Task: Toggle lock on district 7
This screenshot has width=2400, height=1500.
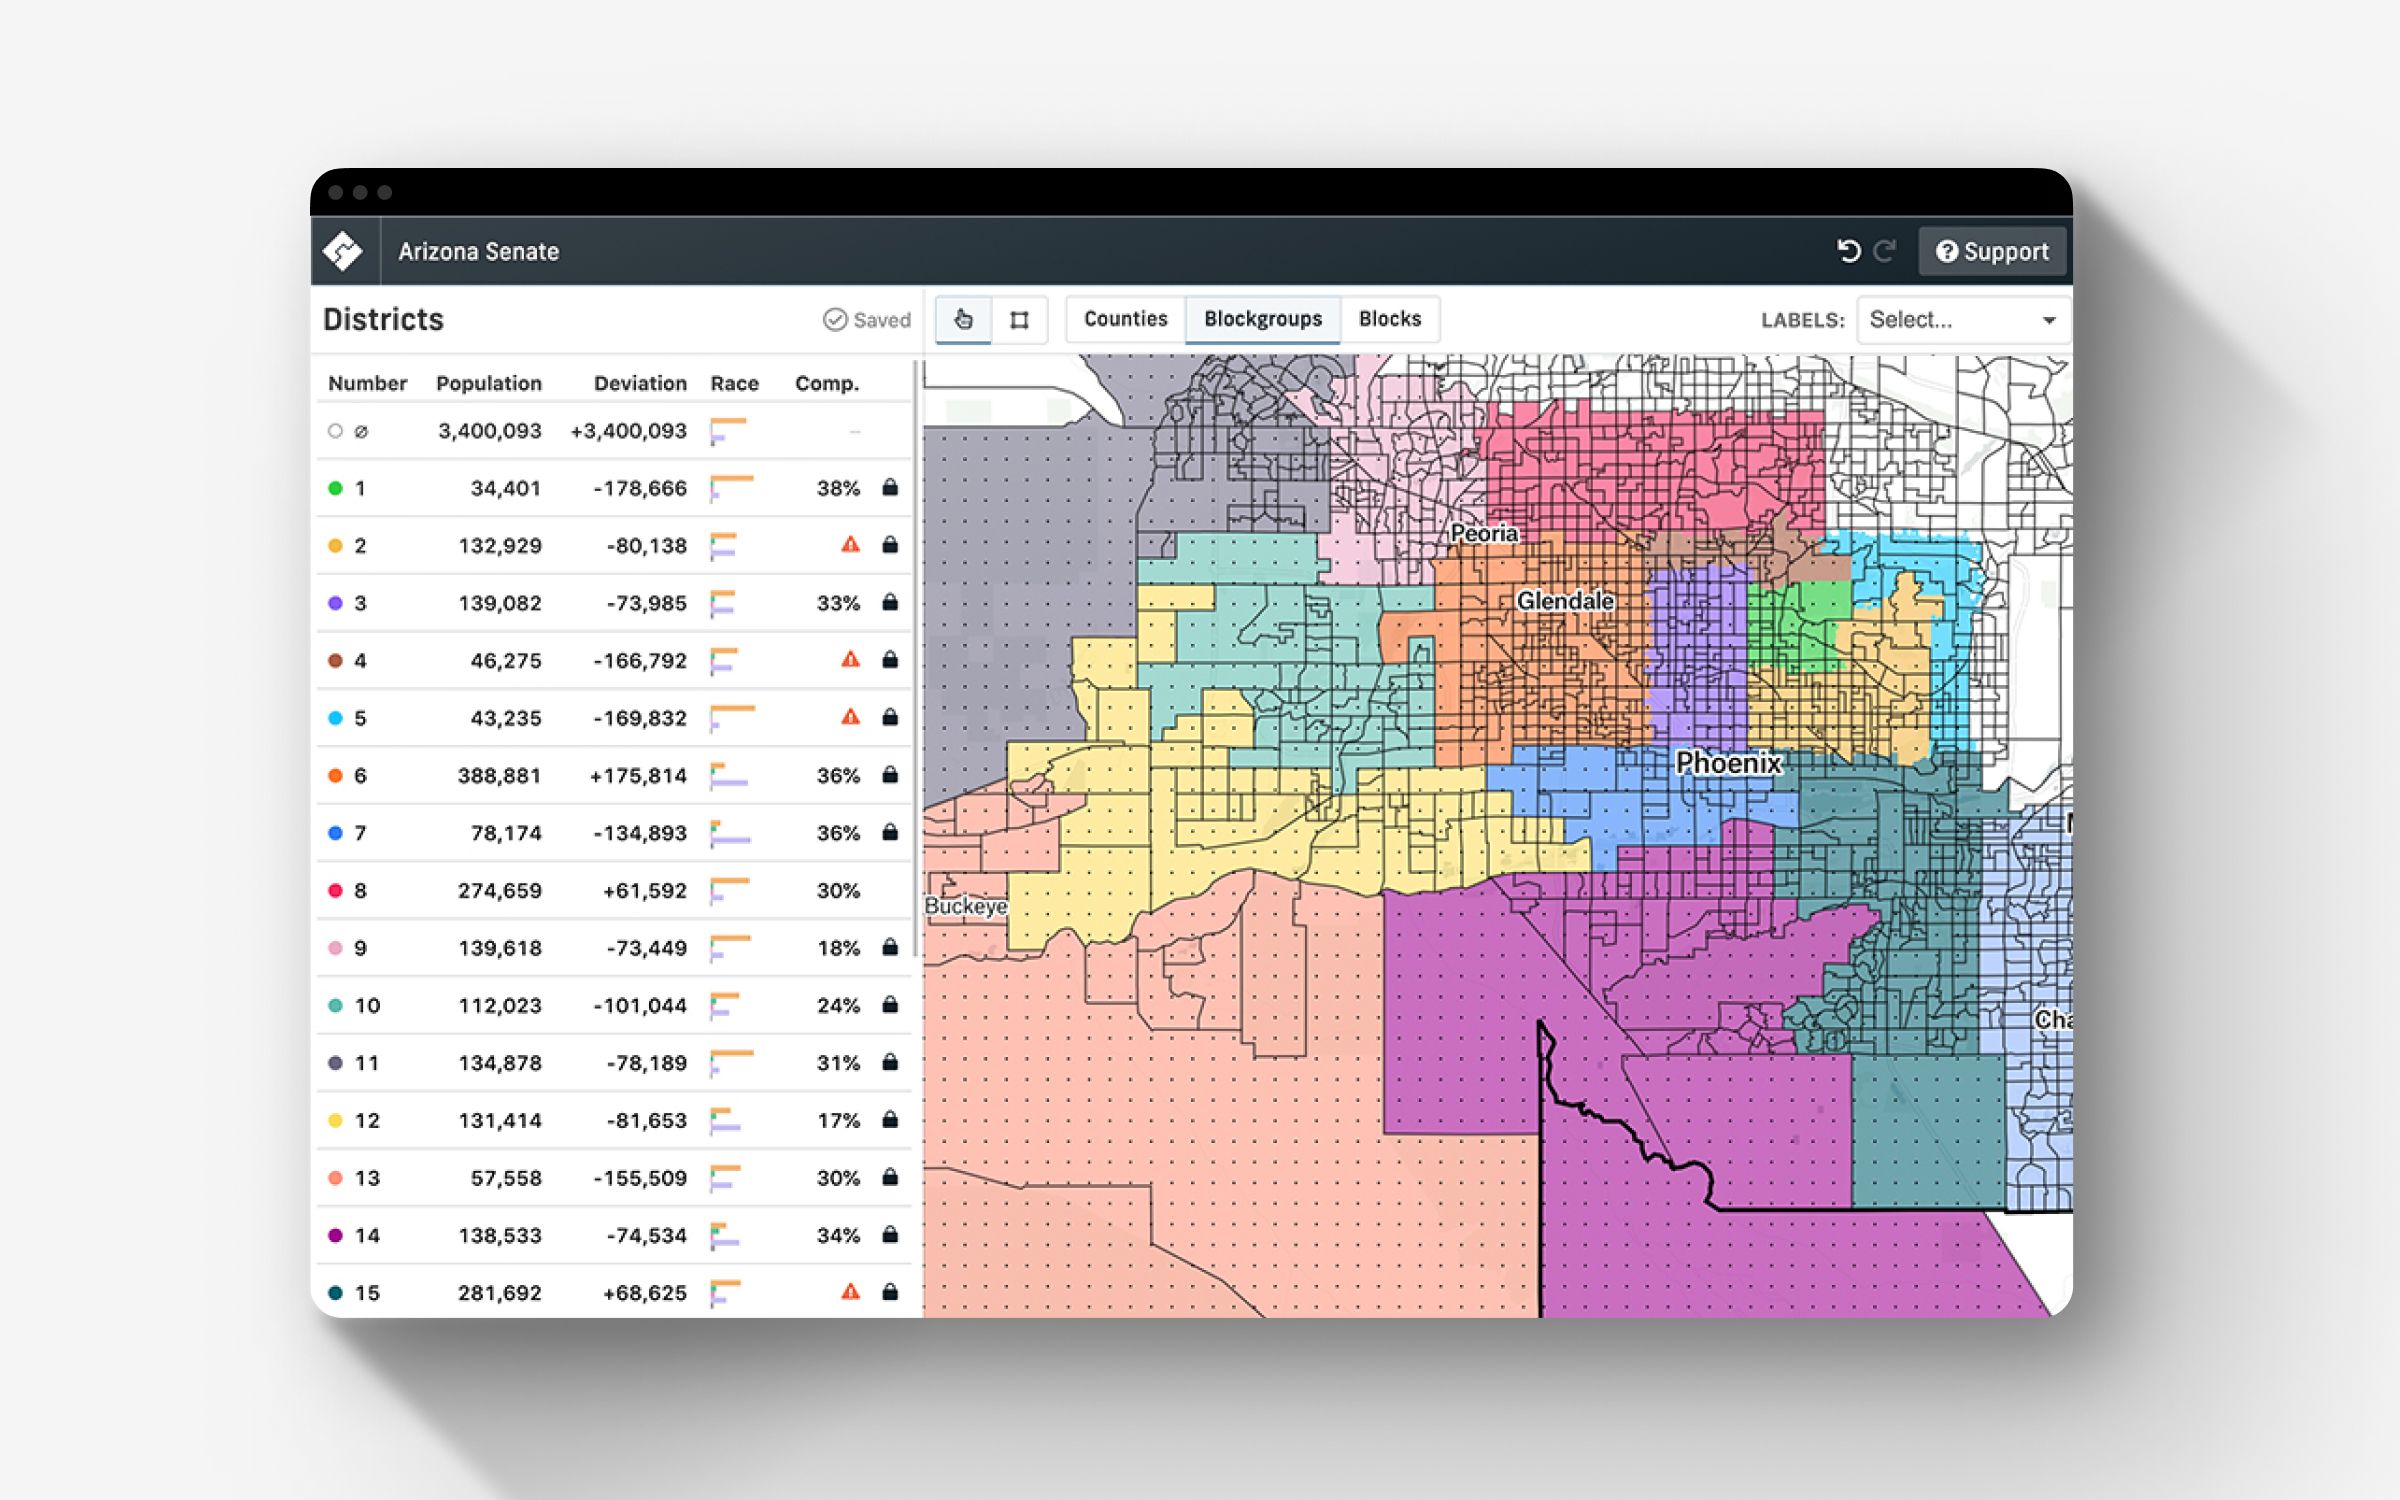Action: pos(890,833)
